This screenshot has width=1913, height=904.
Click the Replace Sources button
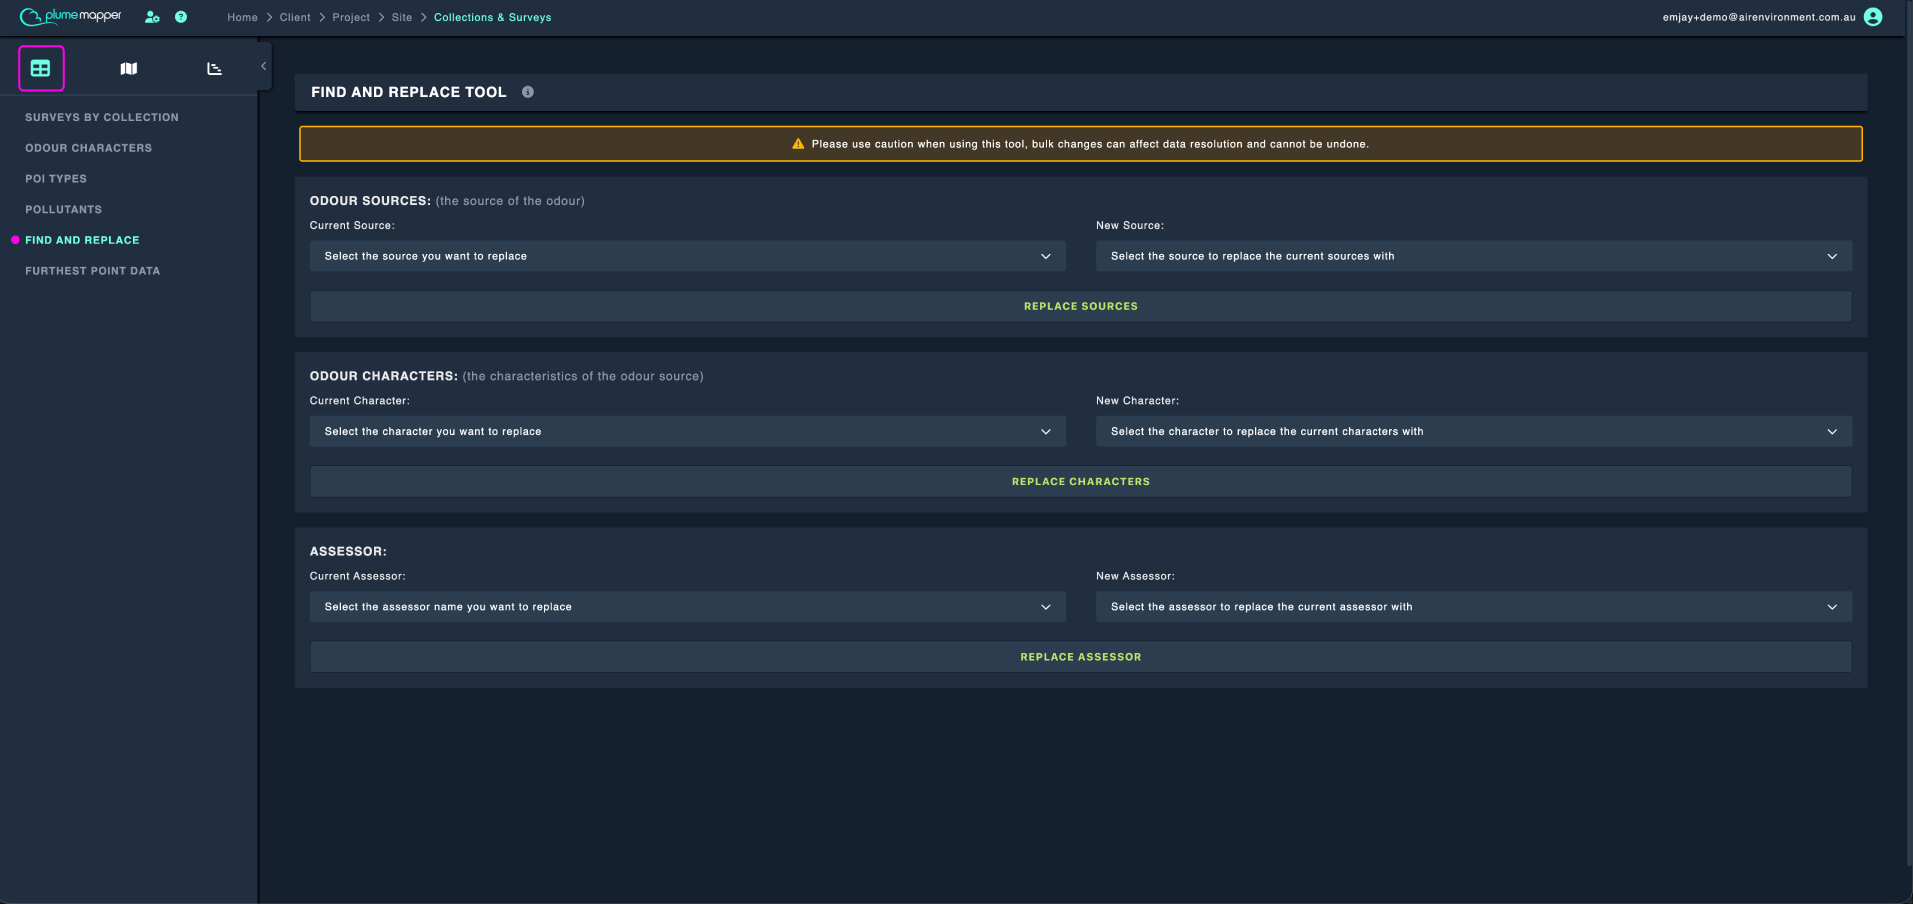pos(1081,306)
